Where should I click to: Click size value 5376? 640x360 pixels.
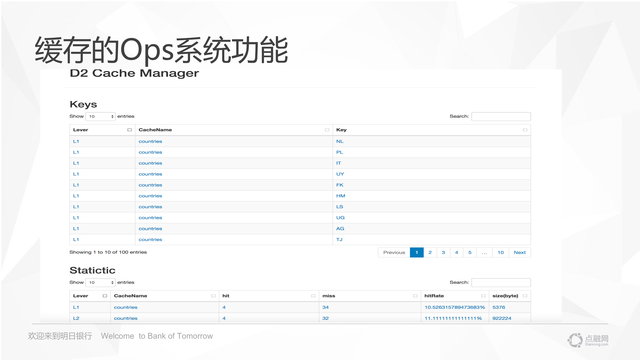click(499, 307)
